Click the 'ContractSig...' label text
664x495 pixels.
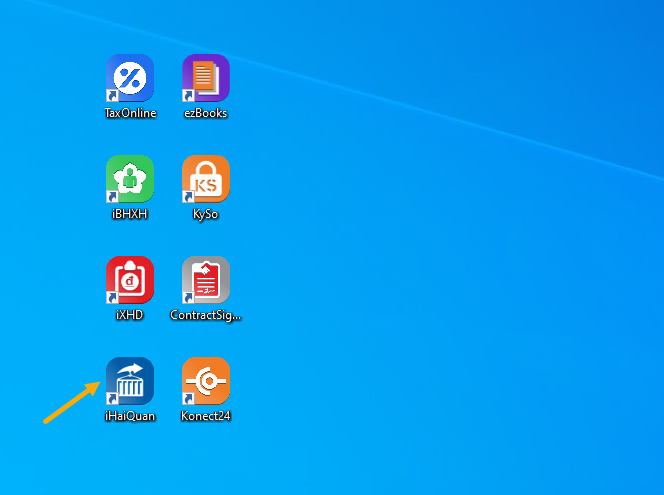coord(206,315)
